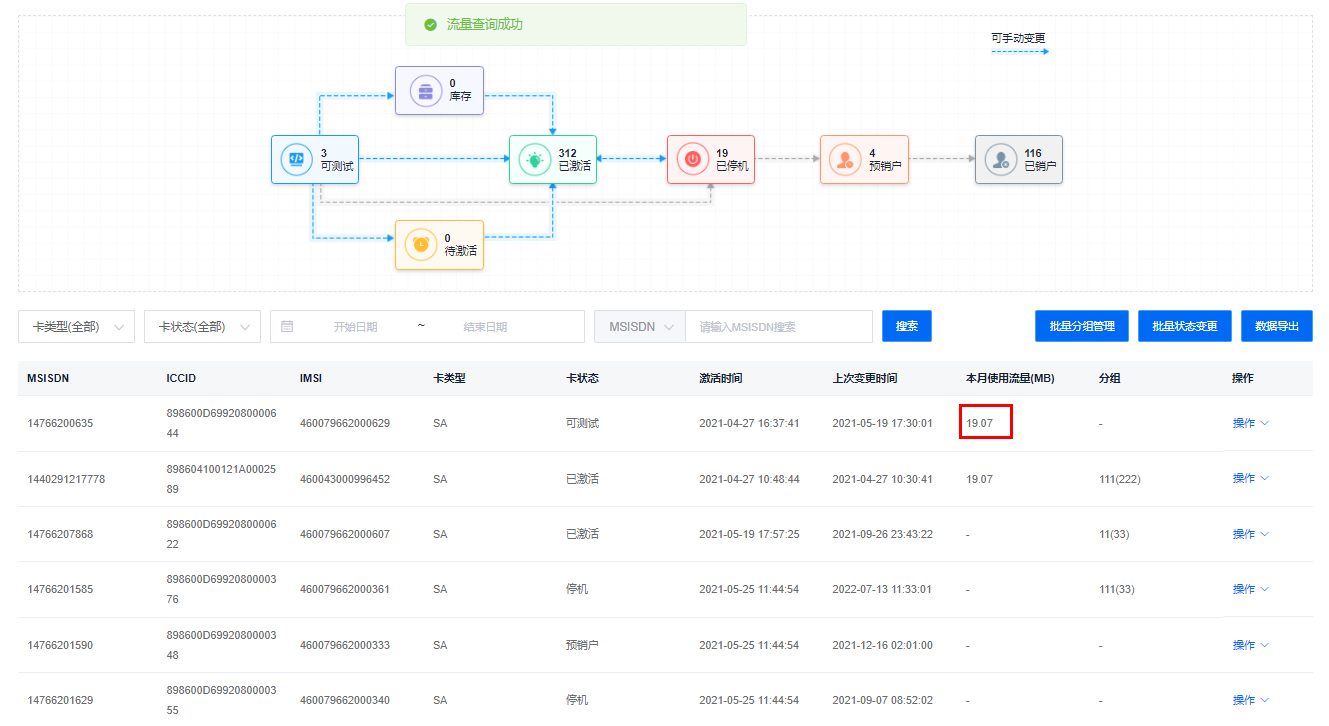Focus the MSISDN search input field
This screenshot has width=1329, height=726.
[778, 327]
